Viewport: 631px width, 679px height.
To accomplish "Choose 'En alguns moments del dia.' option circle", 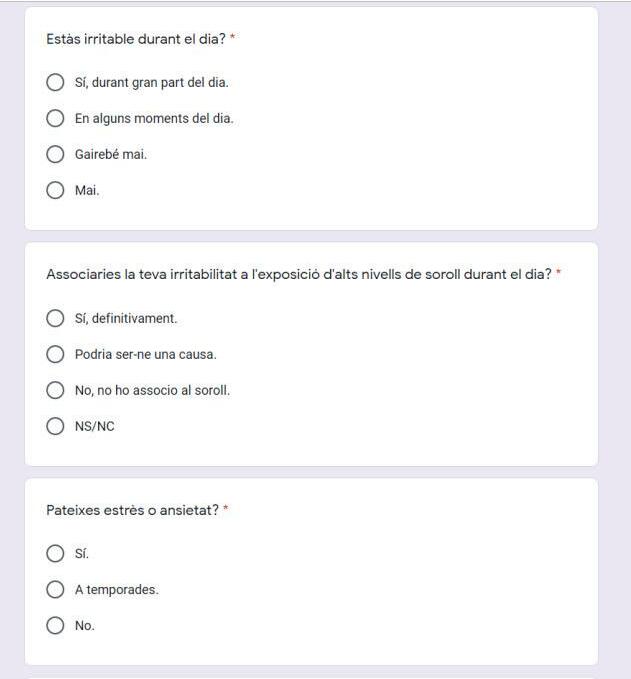I will tap(56, 118).
